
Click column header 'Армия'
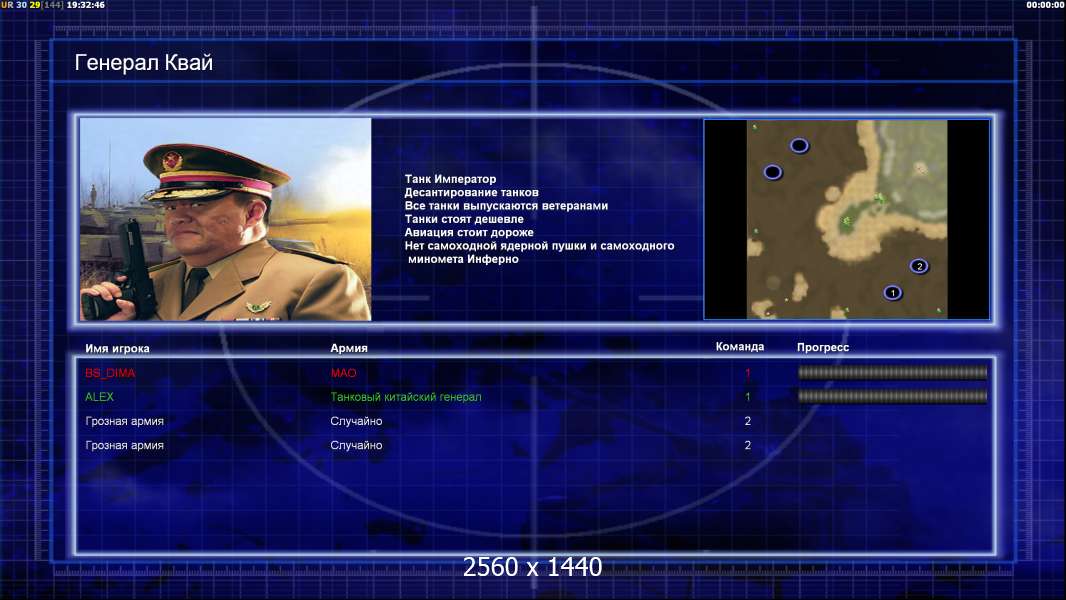click(349, 348)
